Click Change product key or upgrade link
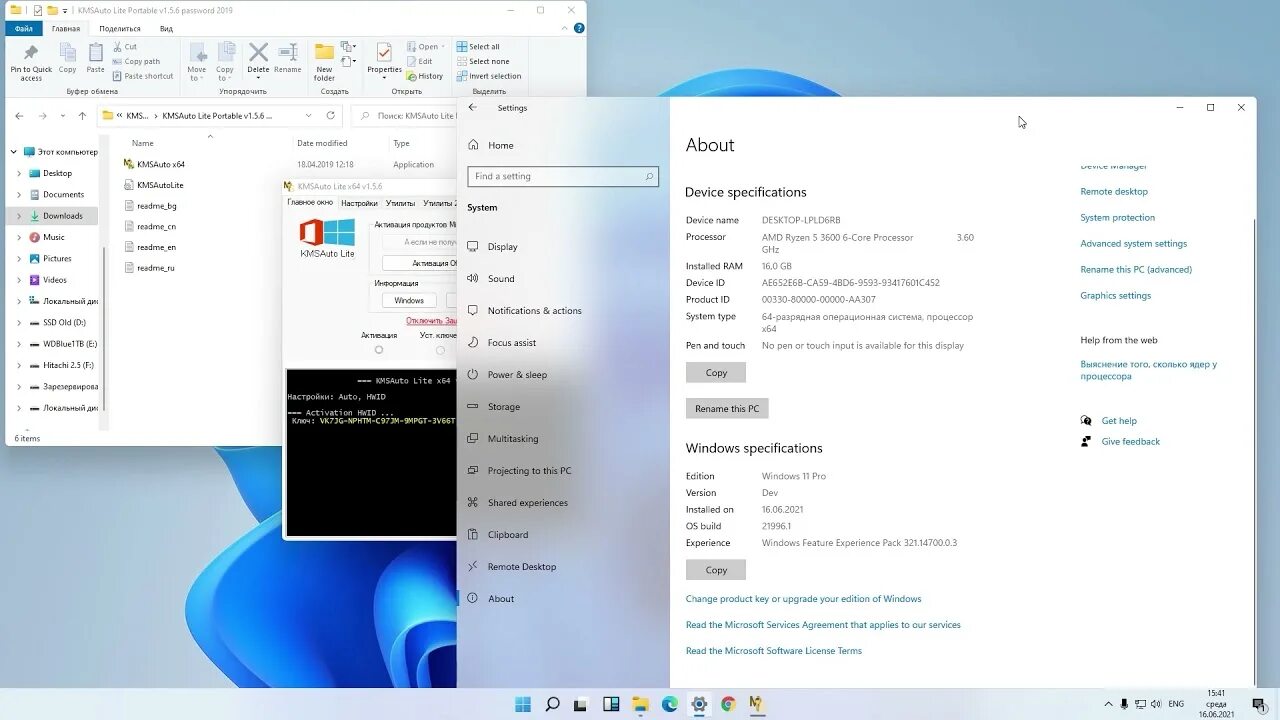 804,599
